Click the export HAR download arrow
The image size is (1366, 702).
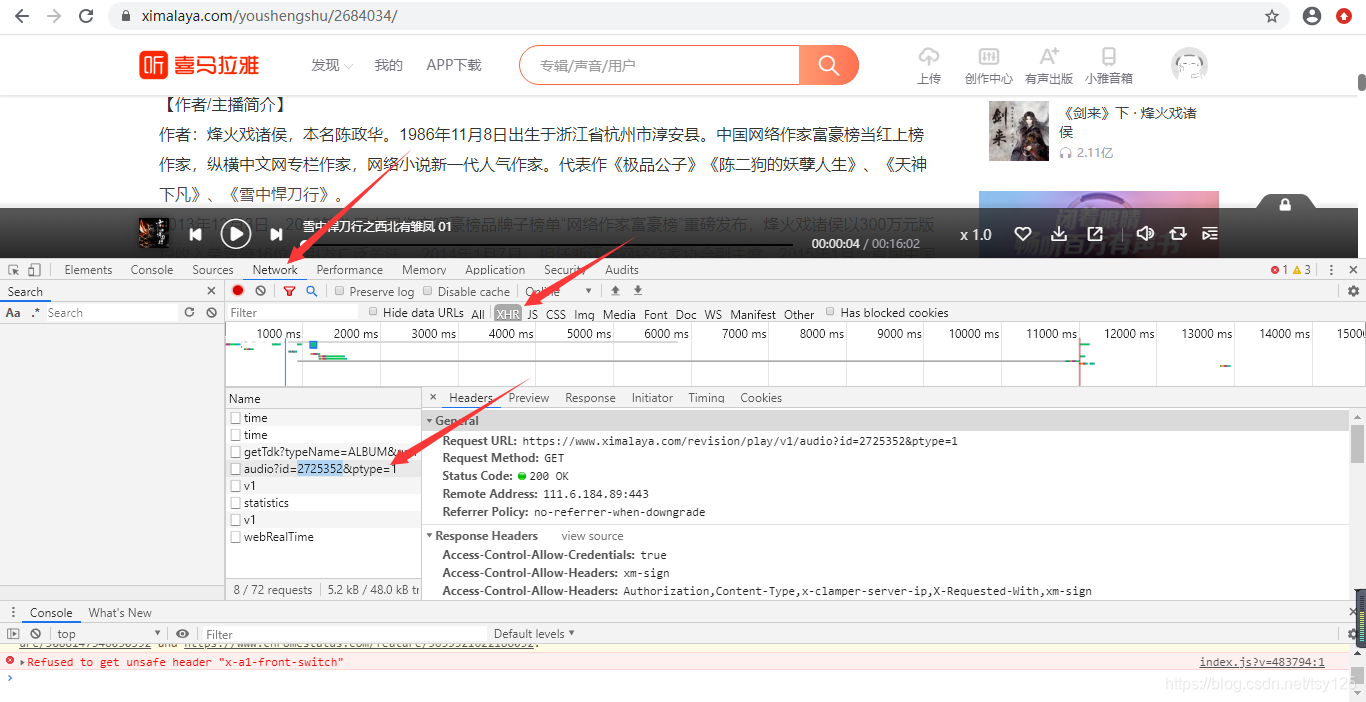tap(637, 291)
